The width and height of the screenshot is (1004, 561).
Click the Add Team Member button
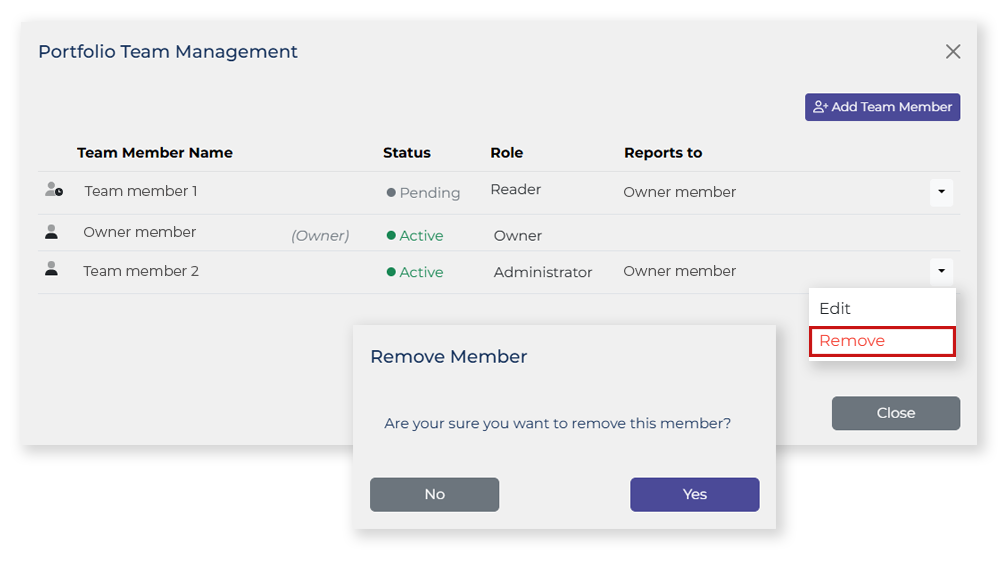pyautogui.click(x=882, y=107)
